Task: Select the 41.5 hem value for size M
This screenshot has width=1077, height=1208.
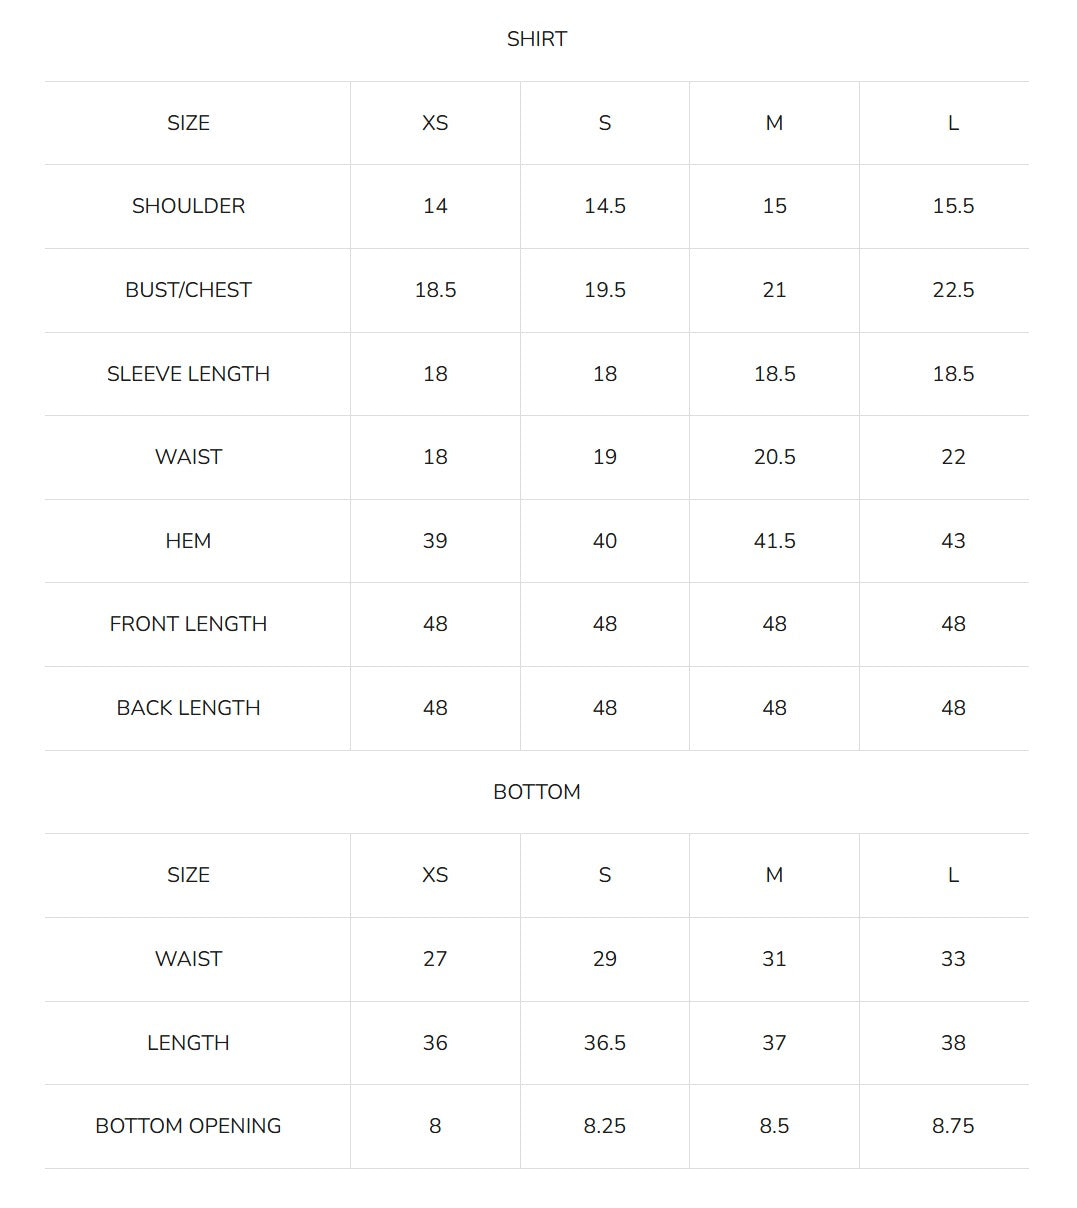Action: [x=774, y=541]
